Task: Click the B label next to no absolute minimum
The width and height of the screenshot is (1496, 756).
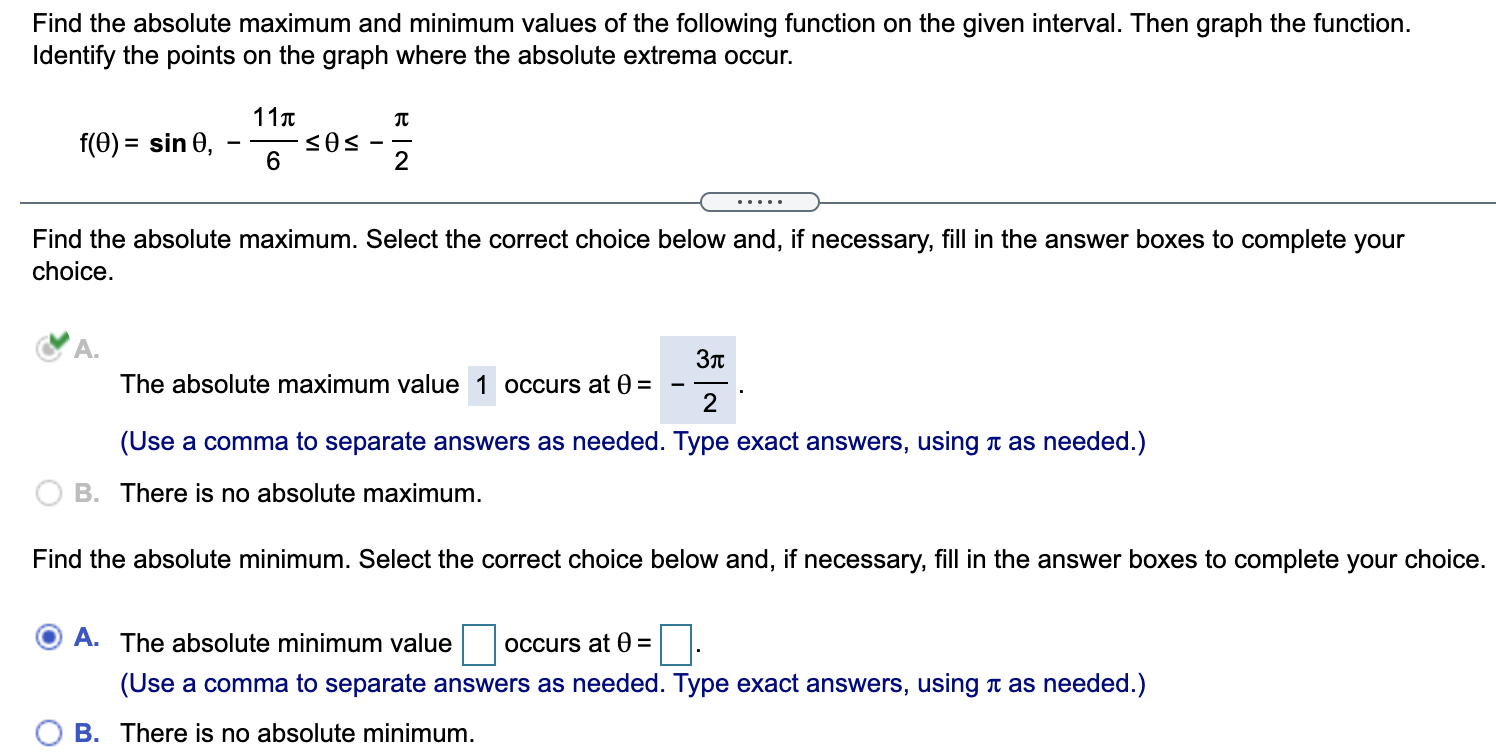Action: tap(84, 733)
